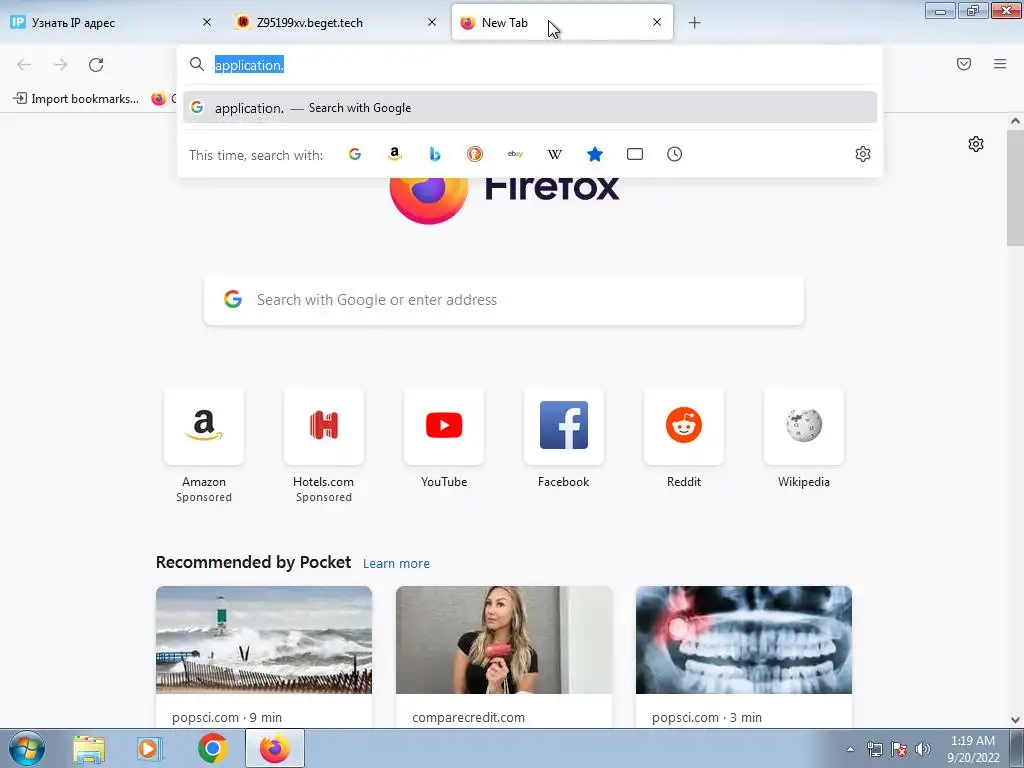Launch Chrome from the taskbar
Viewport: 1024px width, 768px height.
point(212,748)
